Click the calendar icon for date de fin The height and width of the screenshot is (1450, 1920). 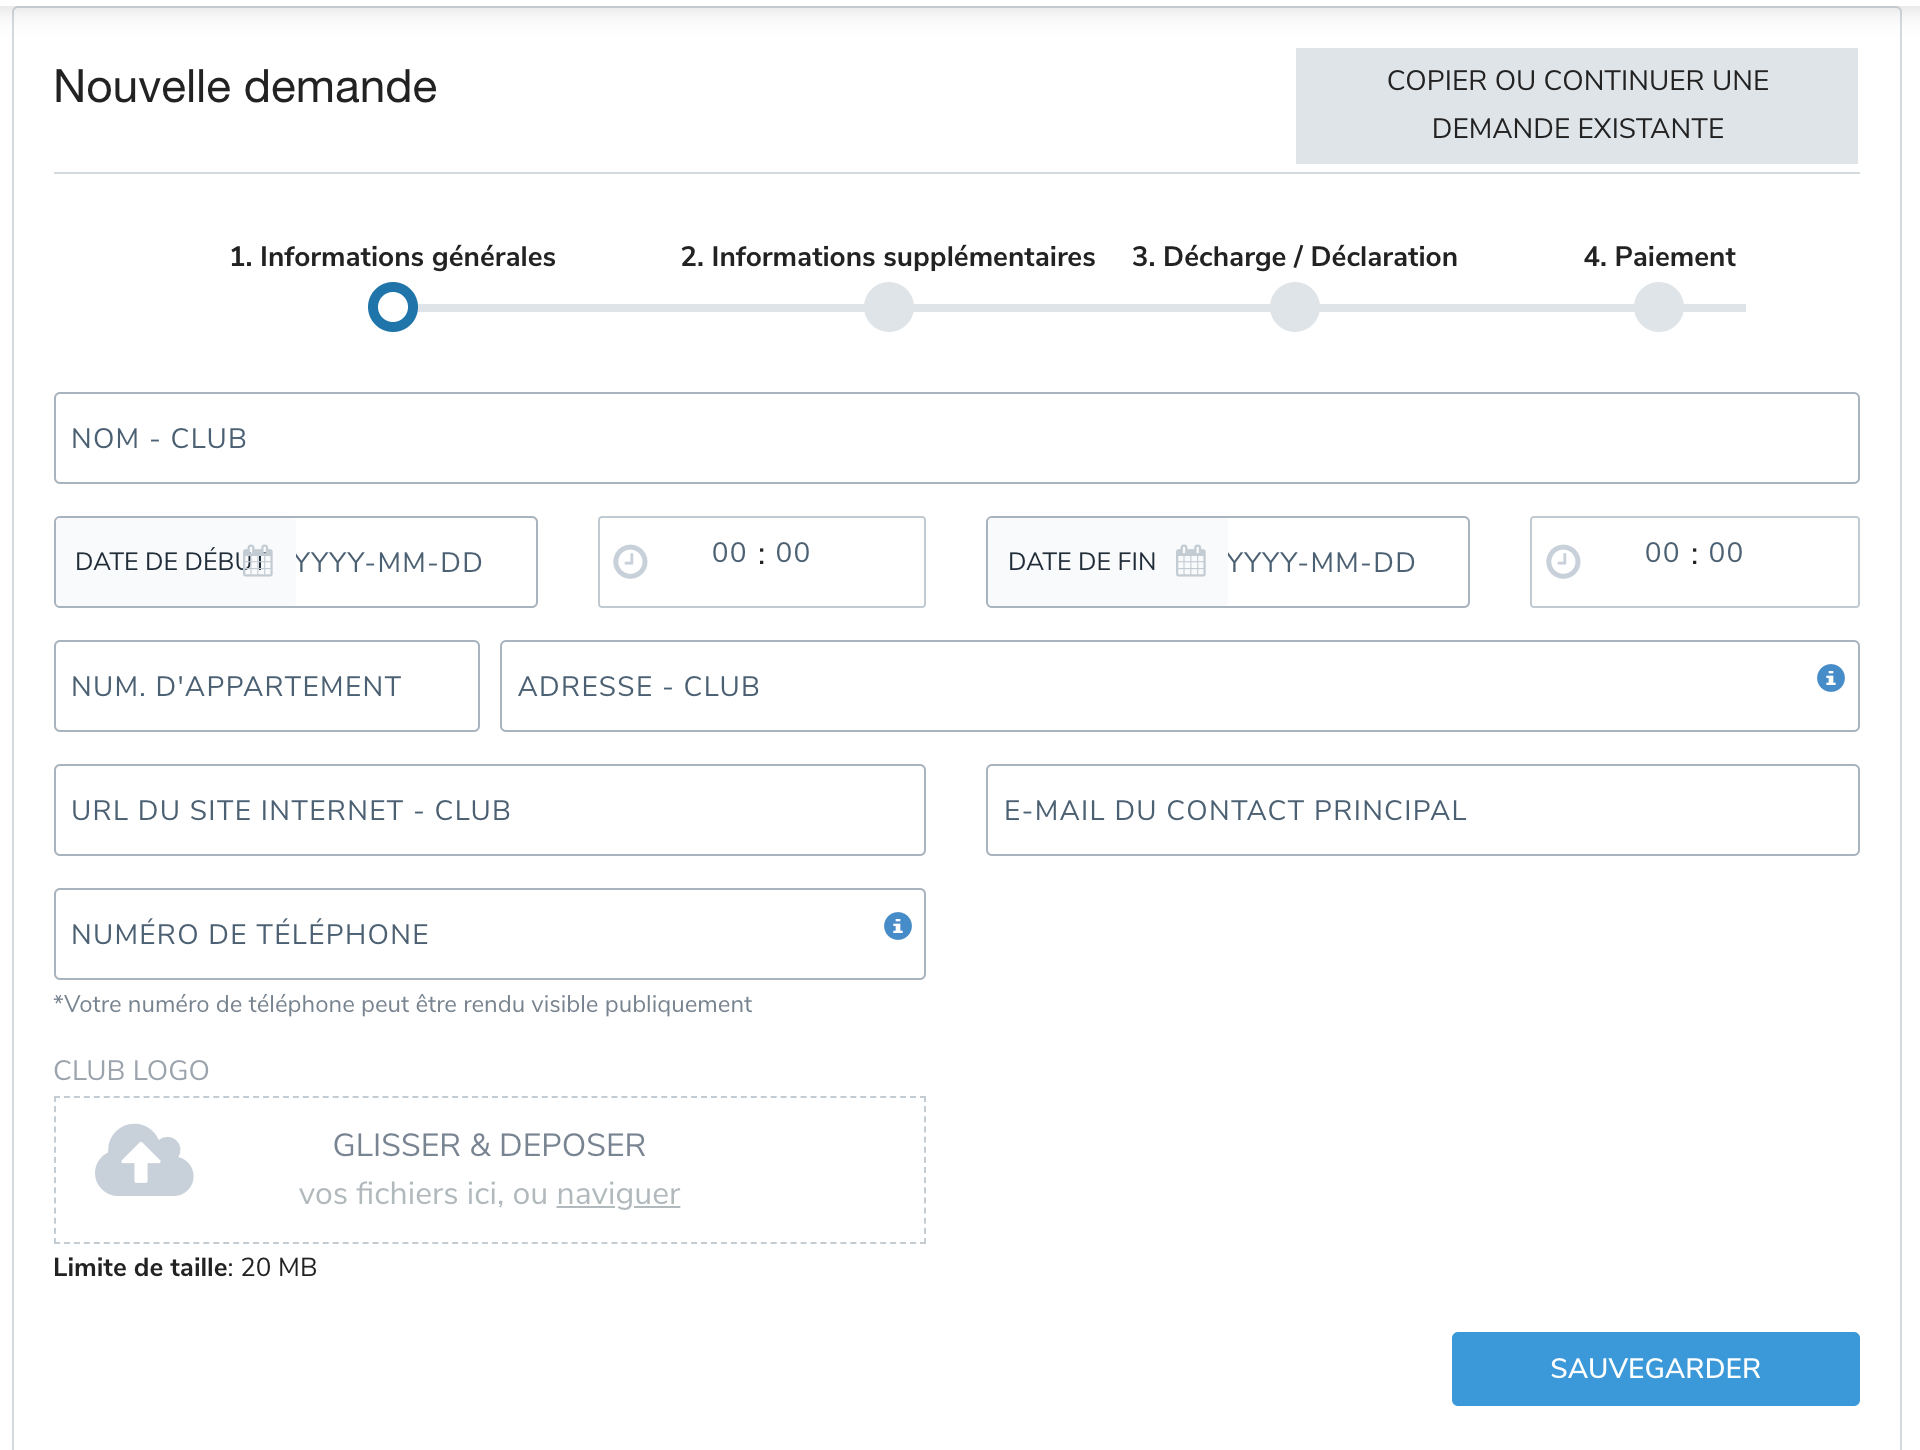(x=1191, y=561)
